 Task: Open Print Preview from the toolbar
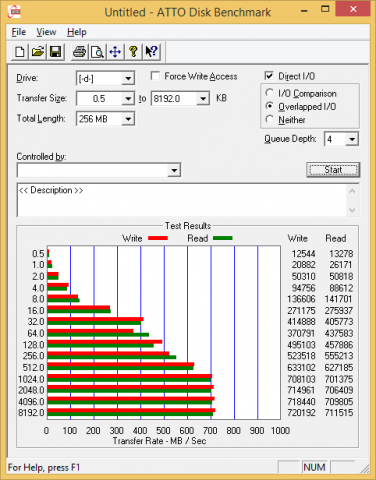[97, 52]
